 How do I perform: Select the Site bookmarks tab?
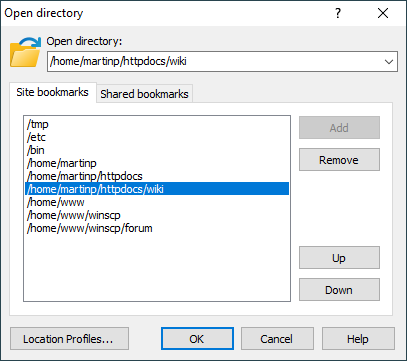[53, 92]
